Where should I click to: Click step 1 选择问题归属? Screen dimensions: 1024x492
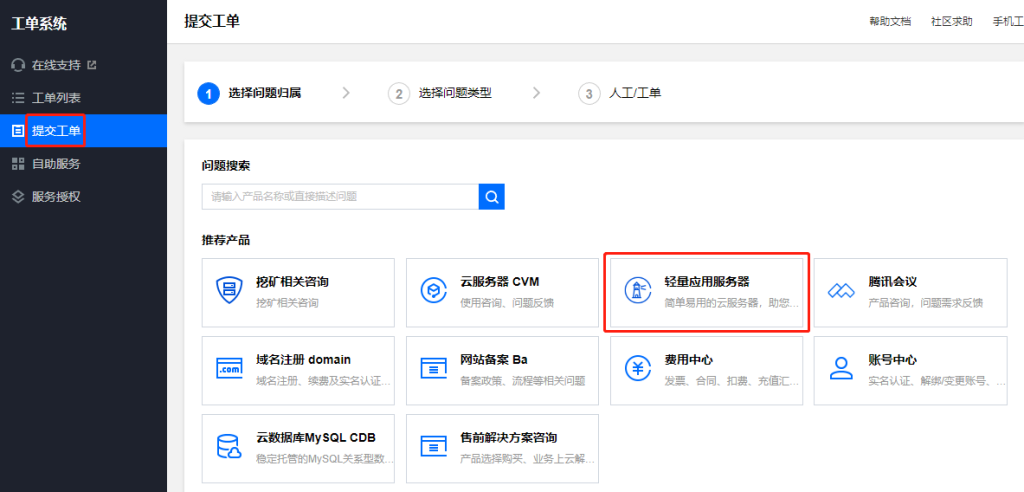tap(249, 93)
